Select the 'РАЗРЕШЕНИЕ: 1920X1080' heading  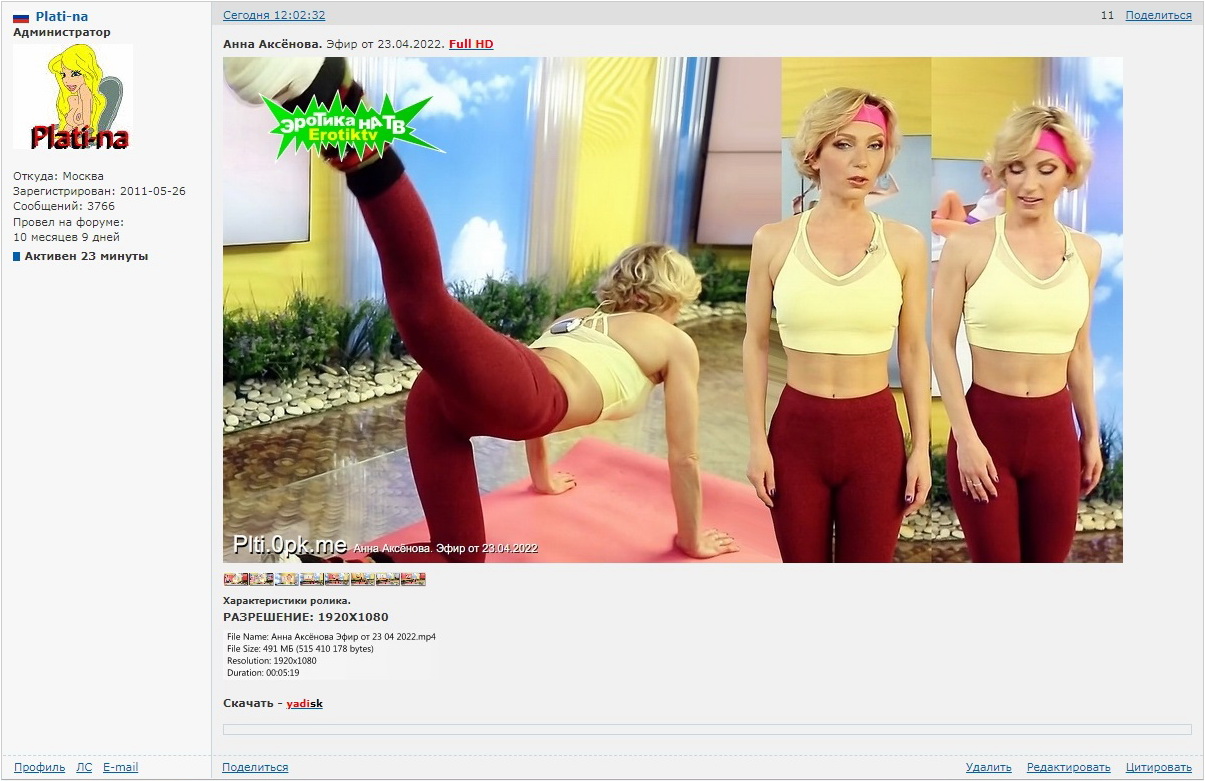click(306, 617)
